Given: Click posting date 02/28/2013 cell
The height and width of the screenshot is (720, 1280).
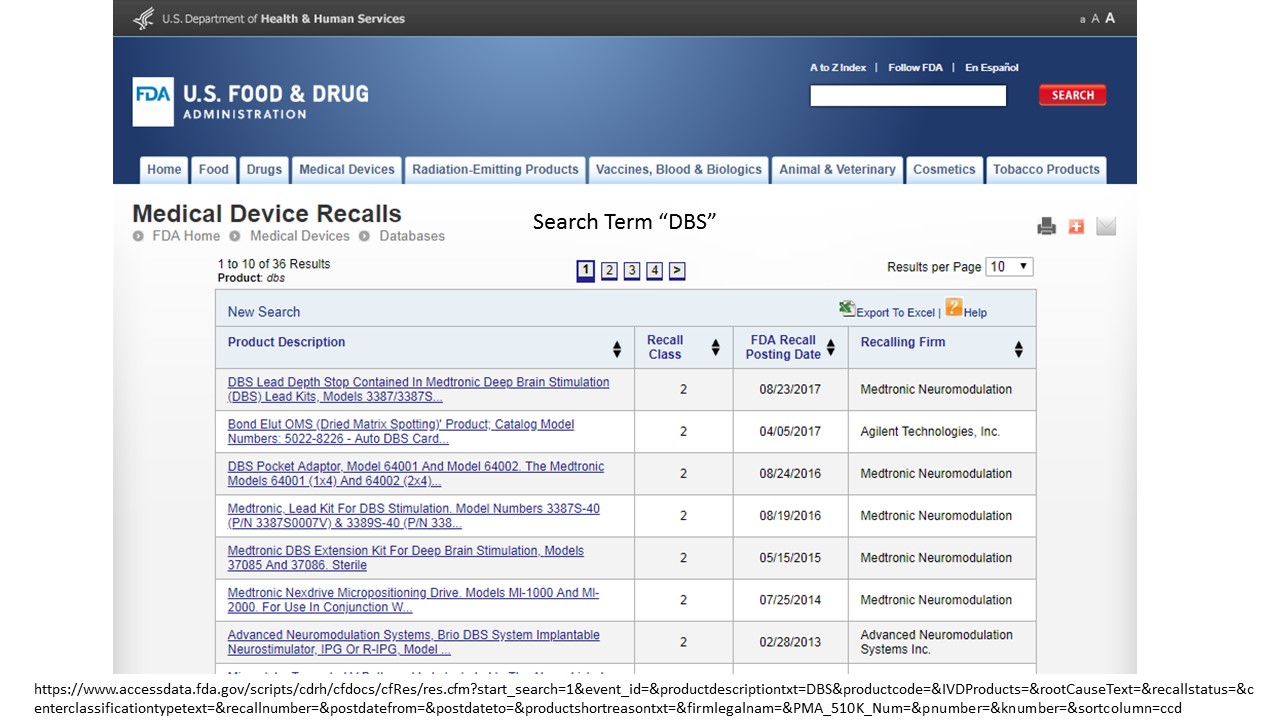Looking at the screenshot, I should (x=790, y=641).
